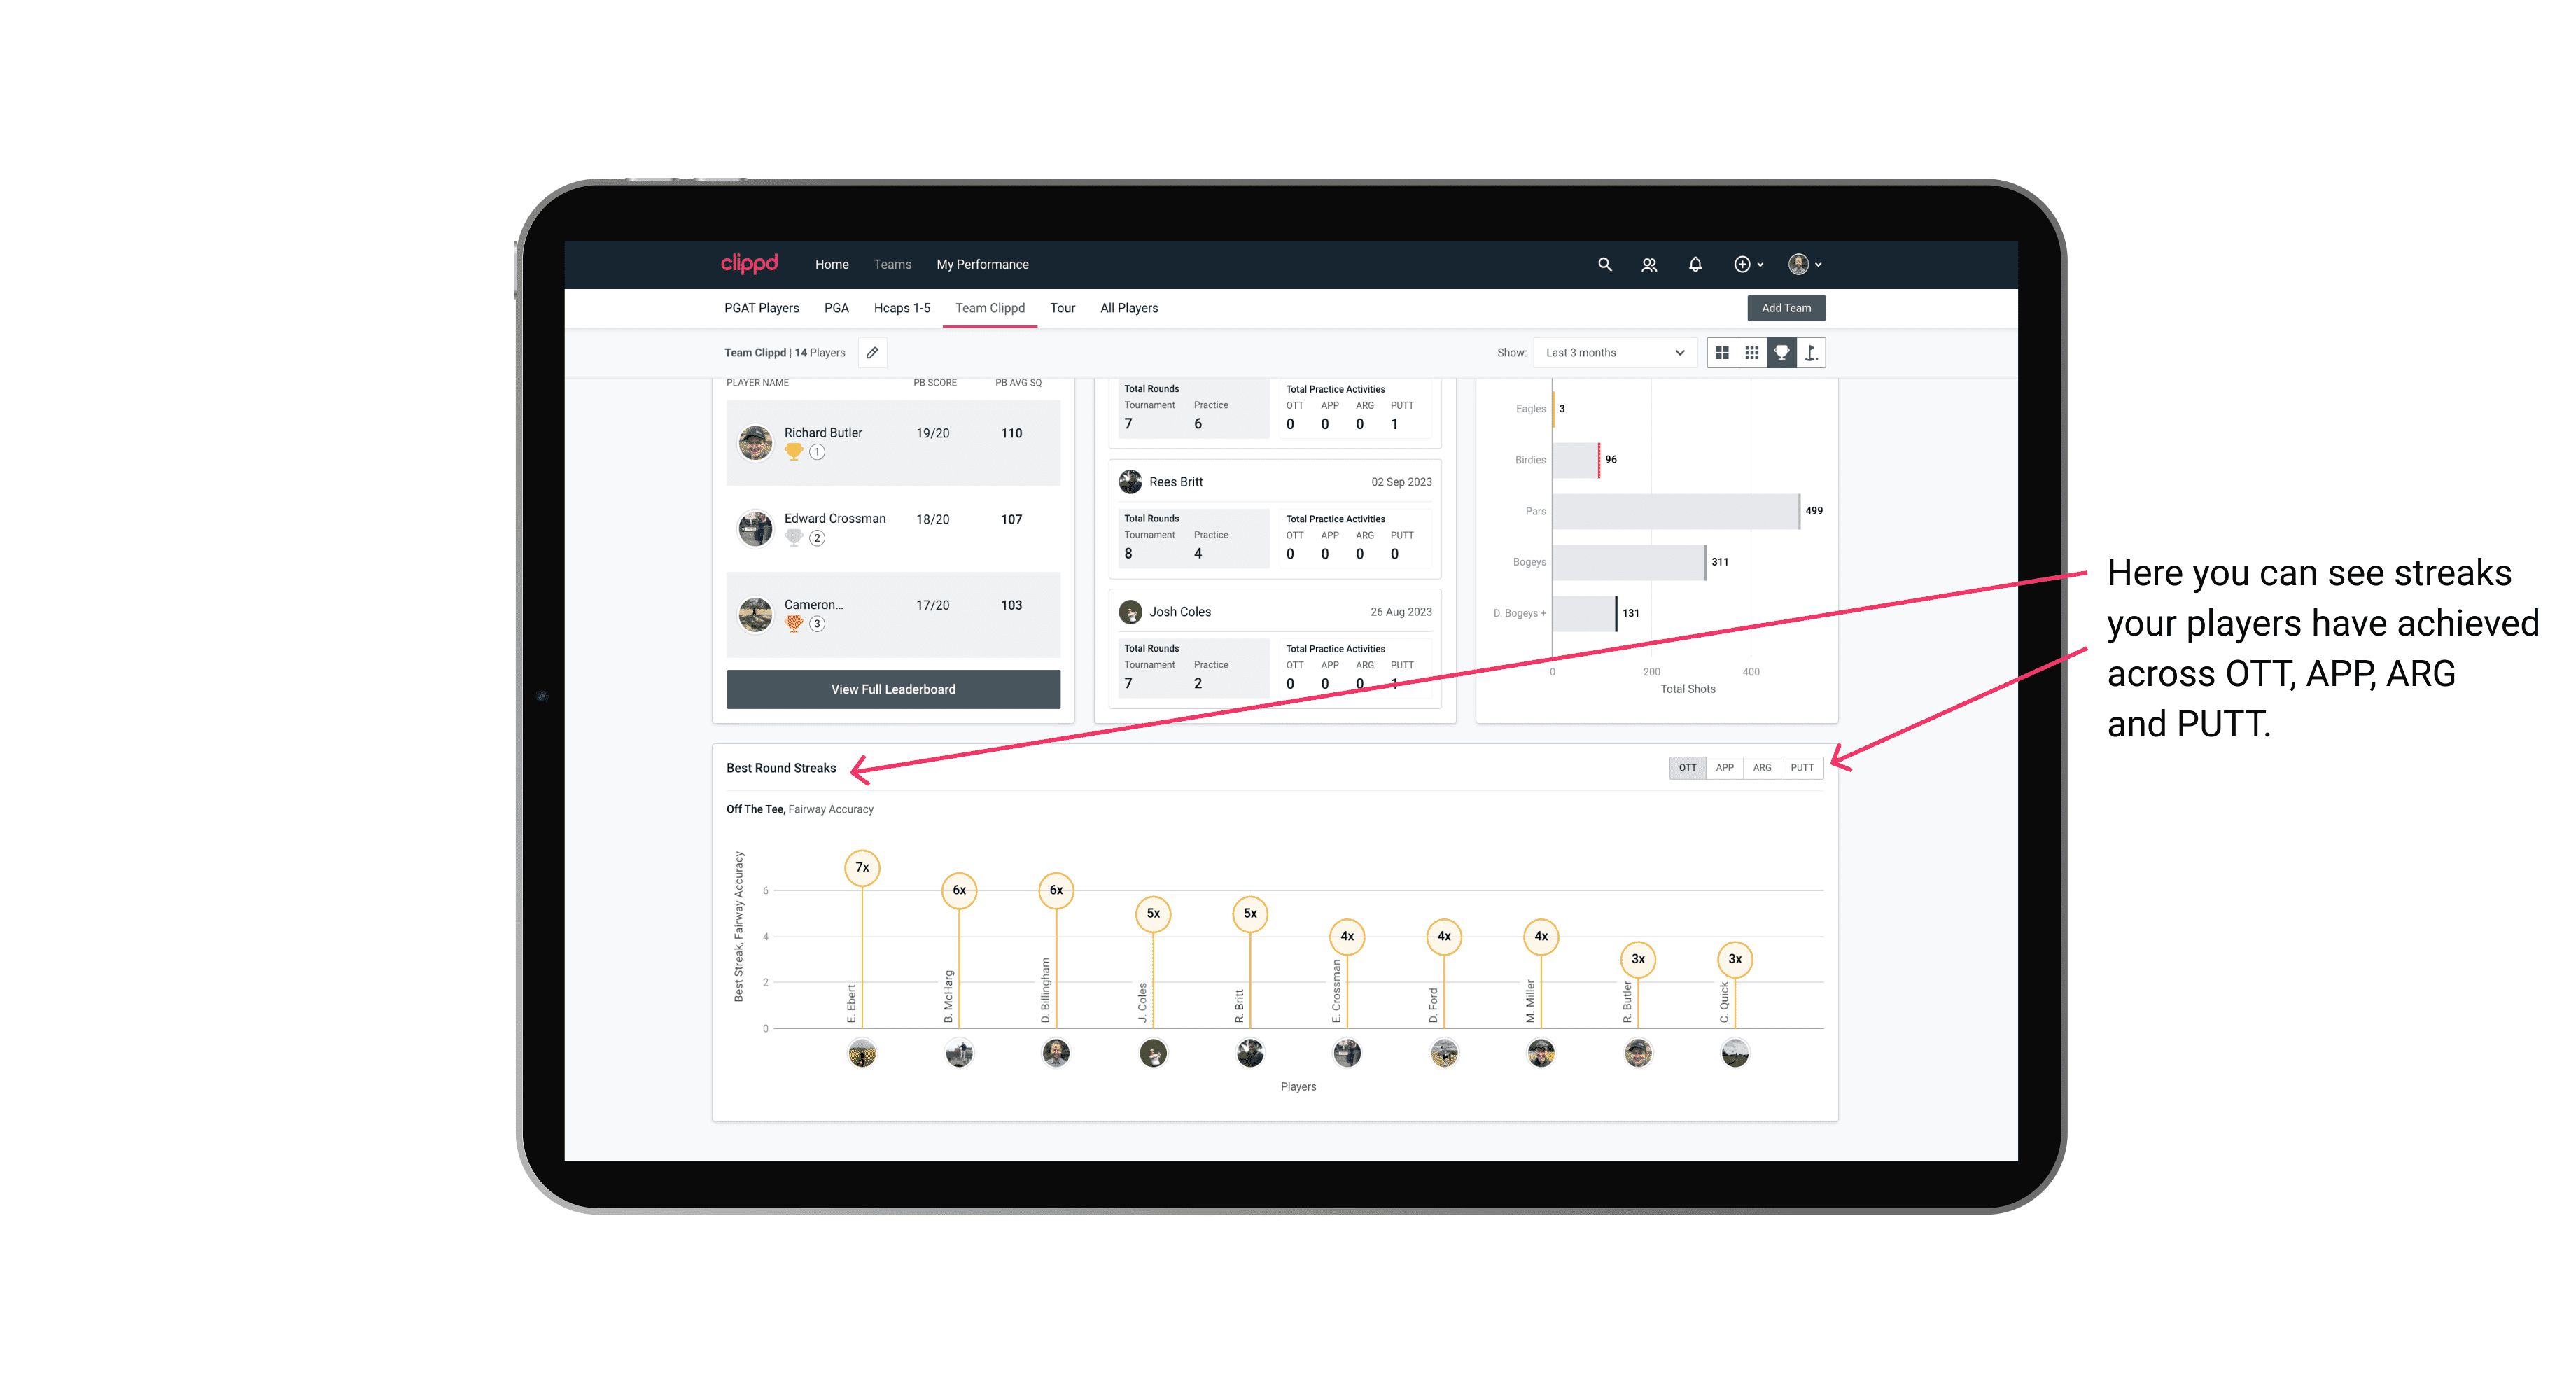Image resolution: width=2576 pixels, height=1386 pixels.
Task: Select the Tour tab in the player filter tabs
Action: pos(1061,307)
